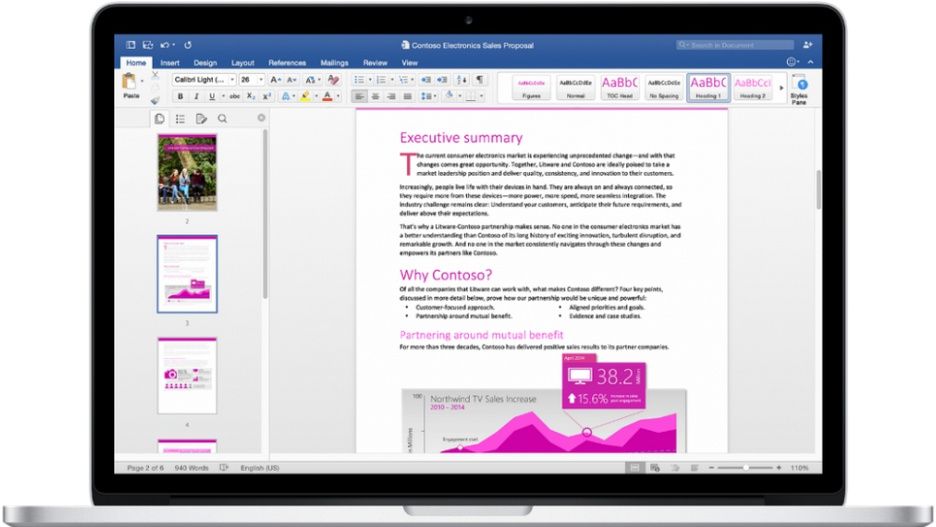The image size is (936, 527).
Task: Open the Styles Pane
Action: click(799, 90)
